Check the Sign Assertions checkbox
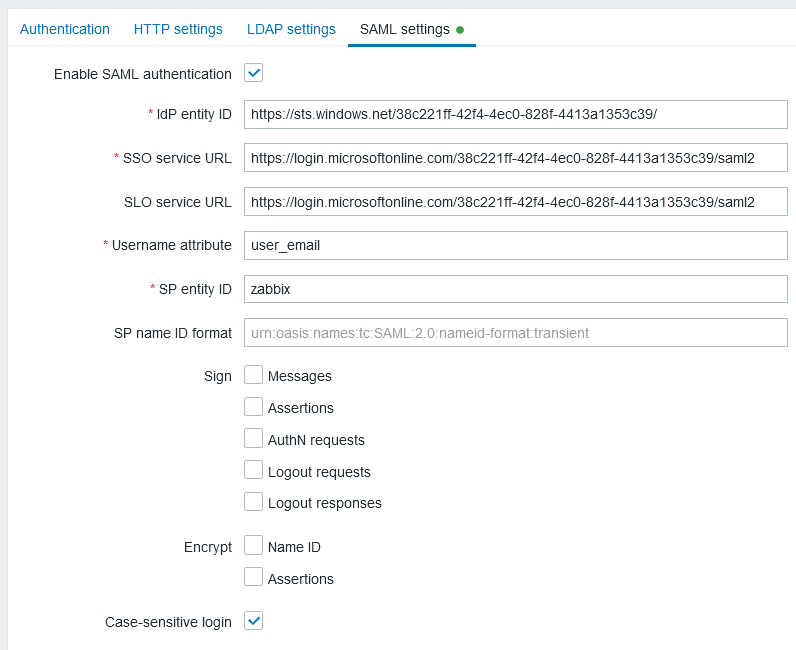The width and height of the screenshot is (796, 650). coord(254,407)
